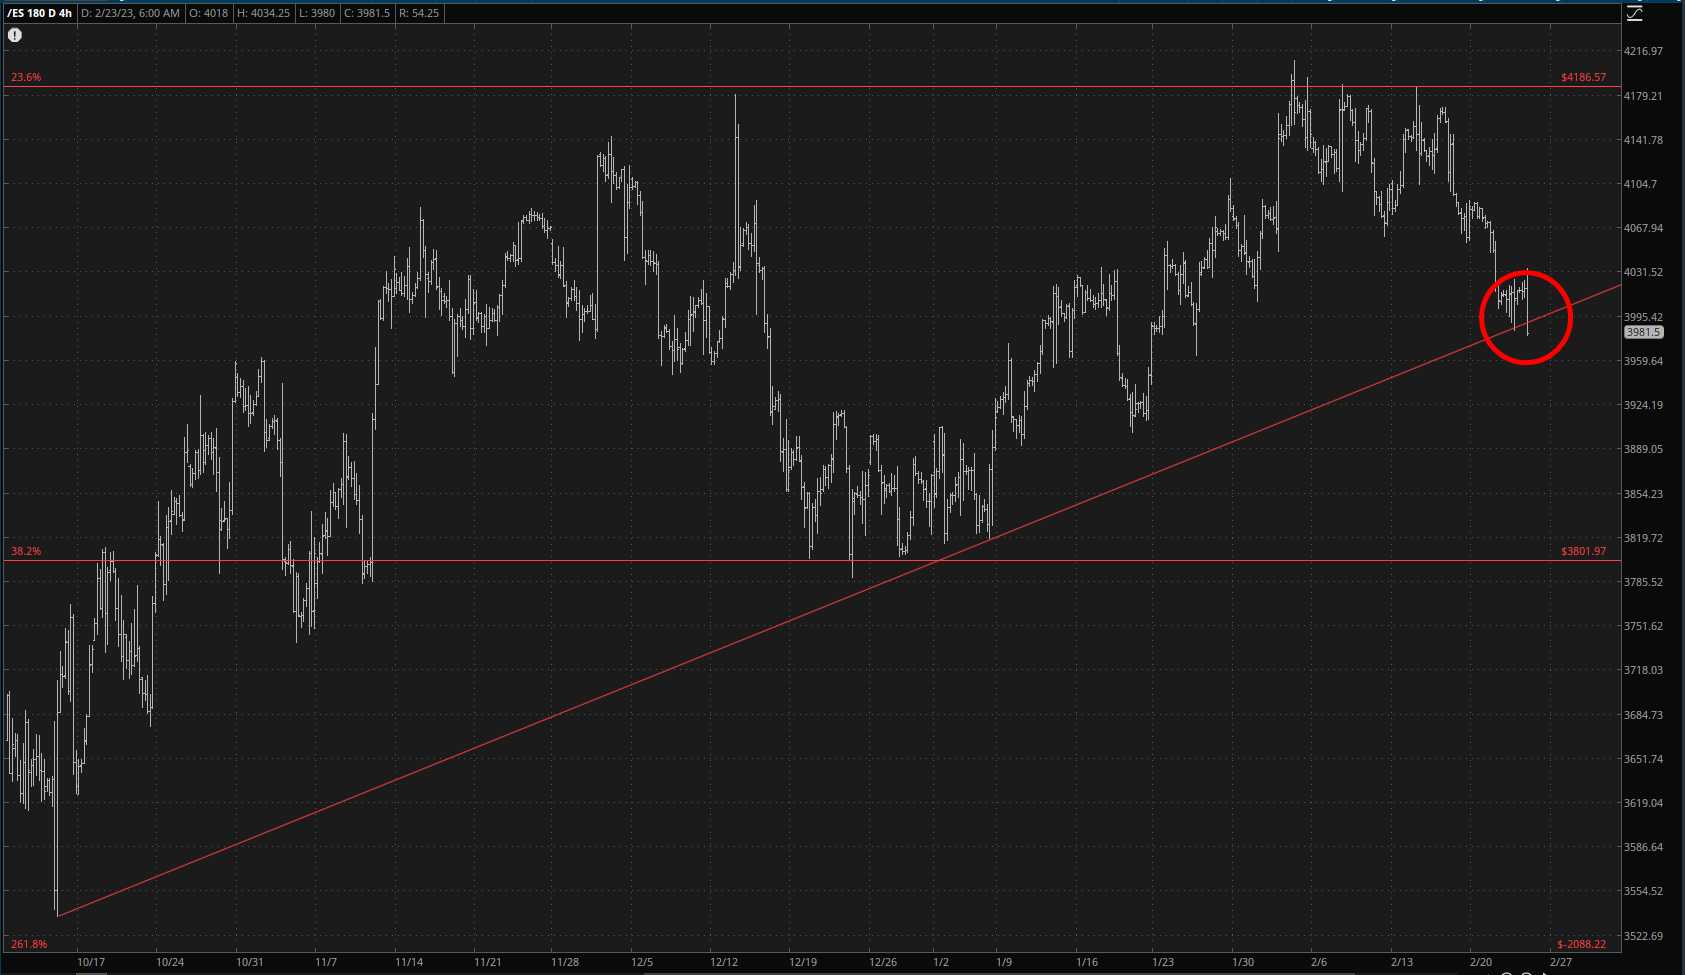This screenshot has width=1685, height=975.
Task: Click the 4216.97 price axis label
Action: (1643, 51)
